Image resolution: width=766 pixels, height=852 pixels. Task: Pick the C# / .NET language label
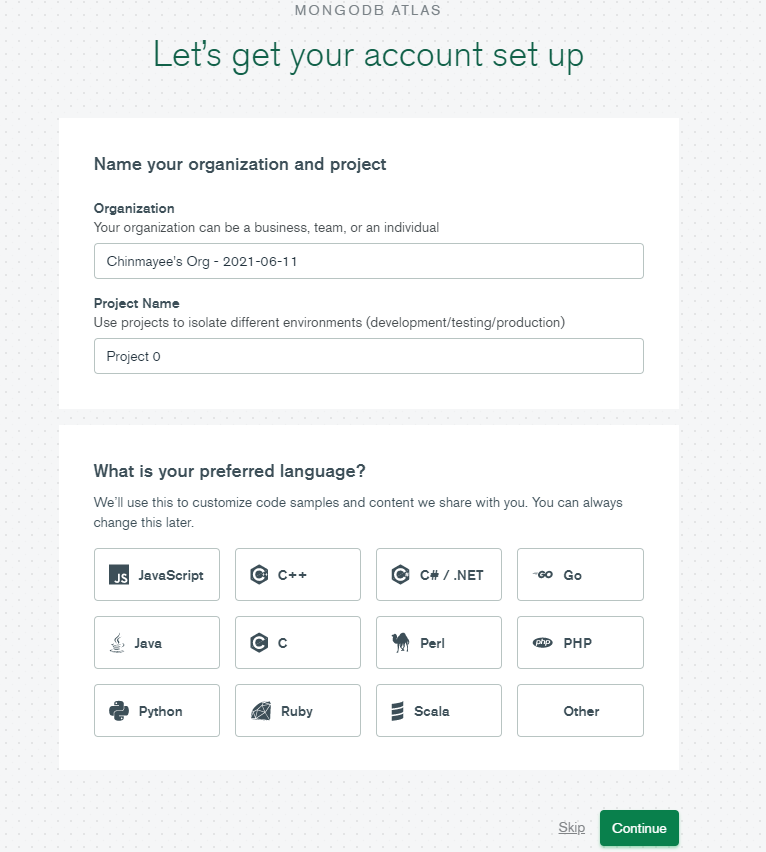(451, 575)
